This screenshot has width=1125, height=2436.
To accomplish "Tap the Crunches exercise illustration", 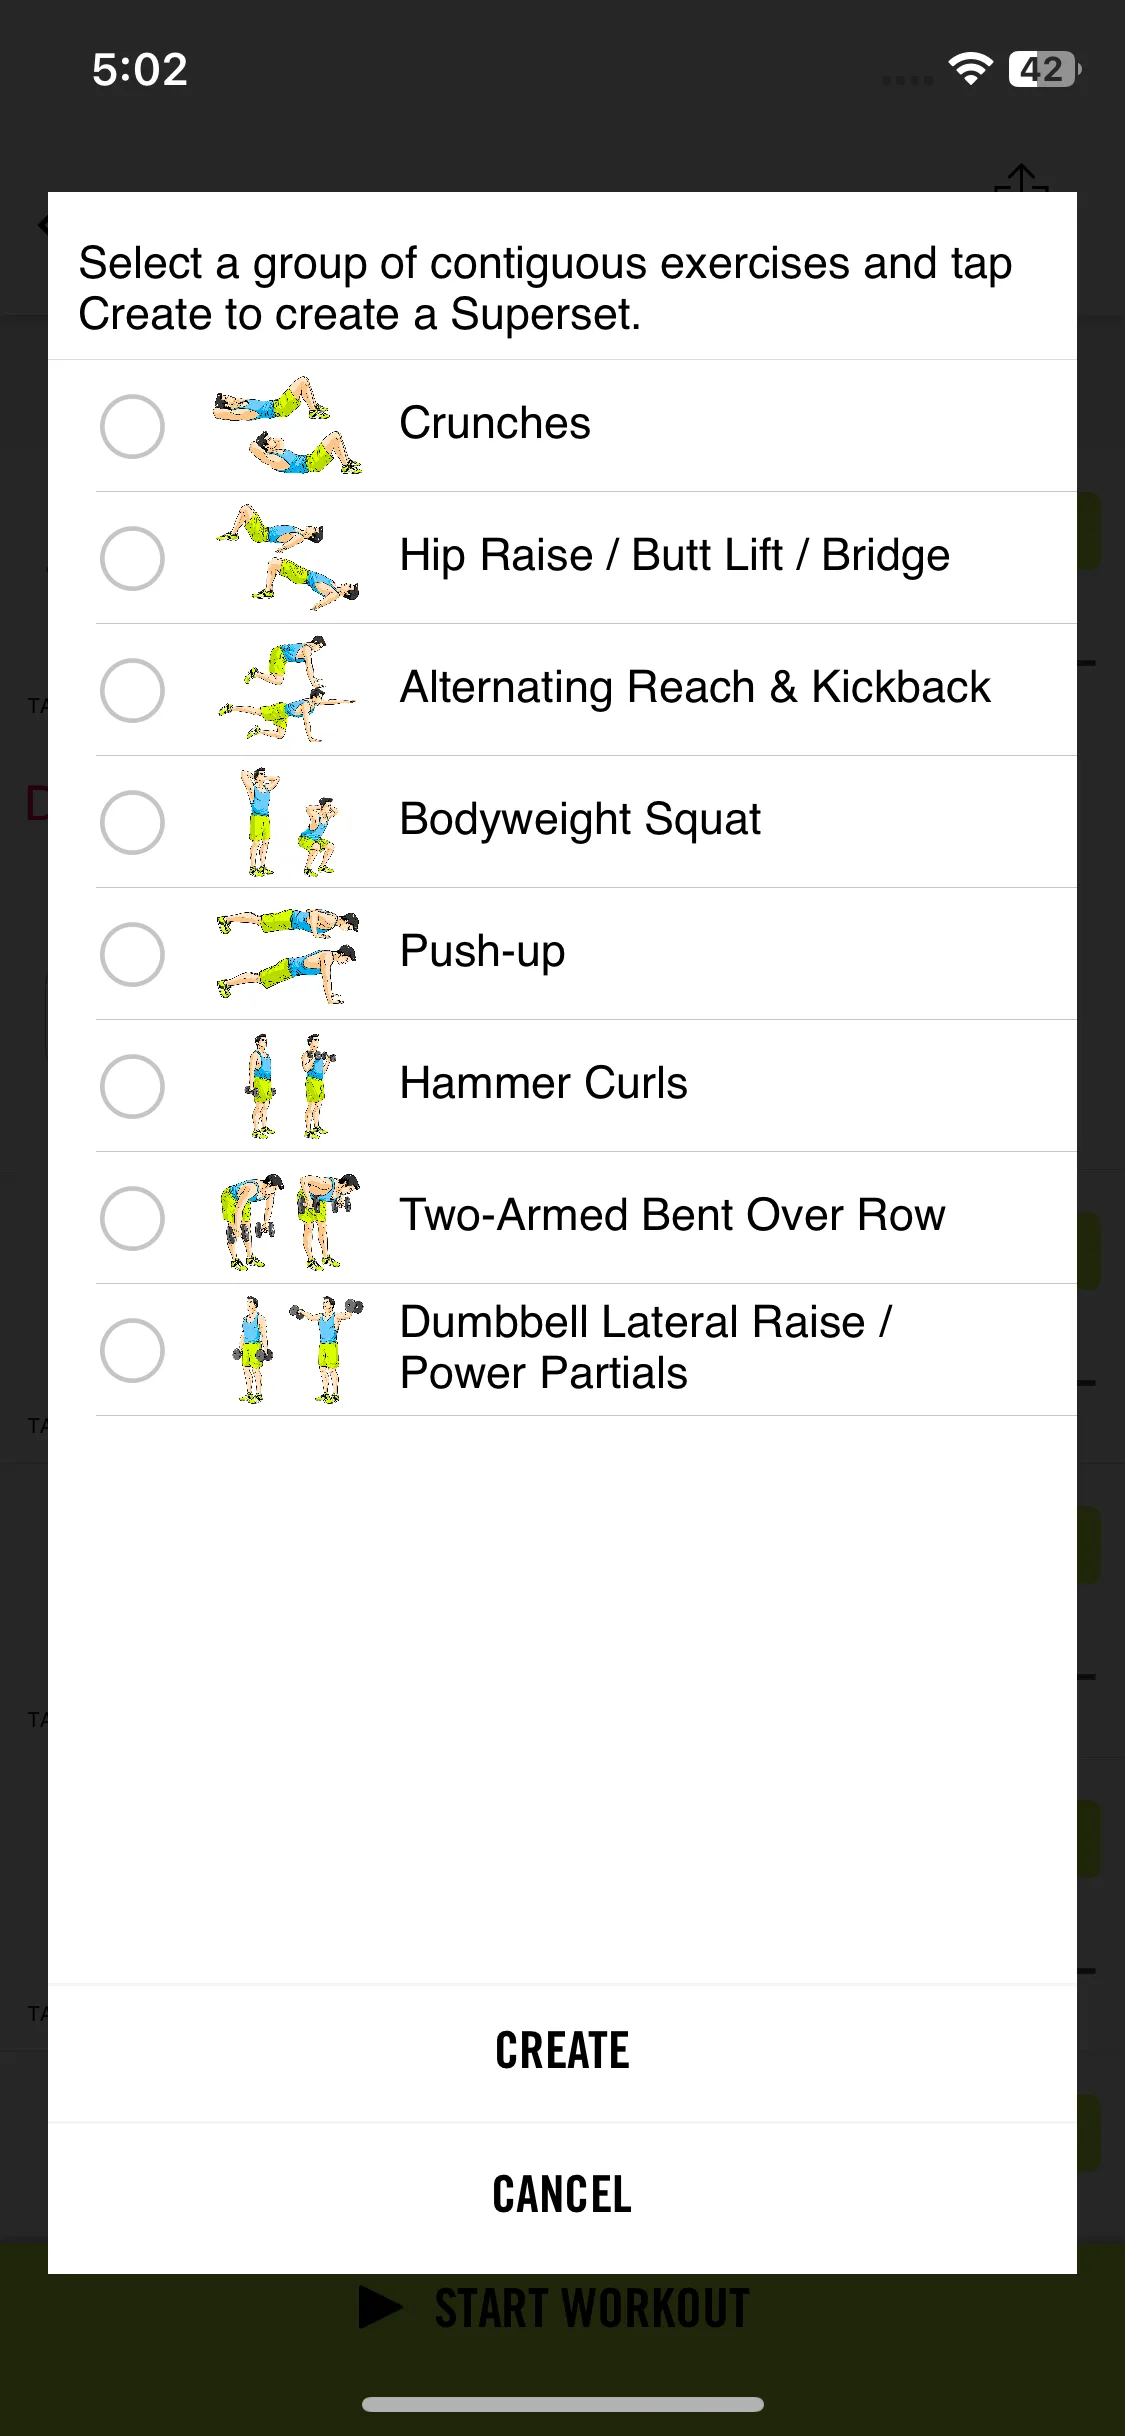I will (x=287, y=425).
